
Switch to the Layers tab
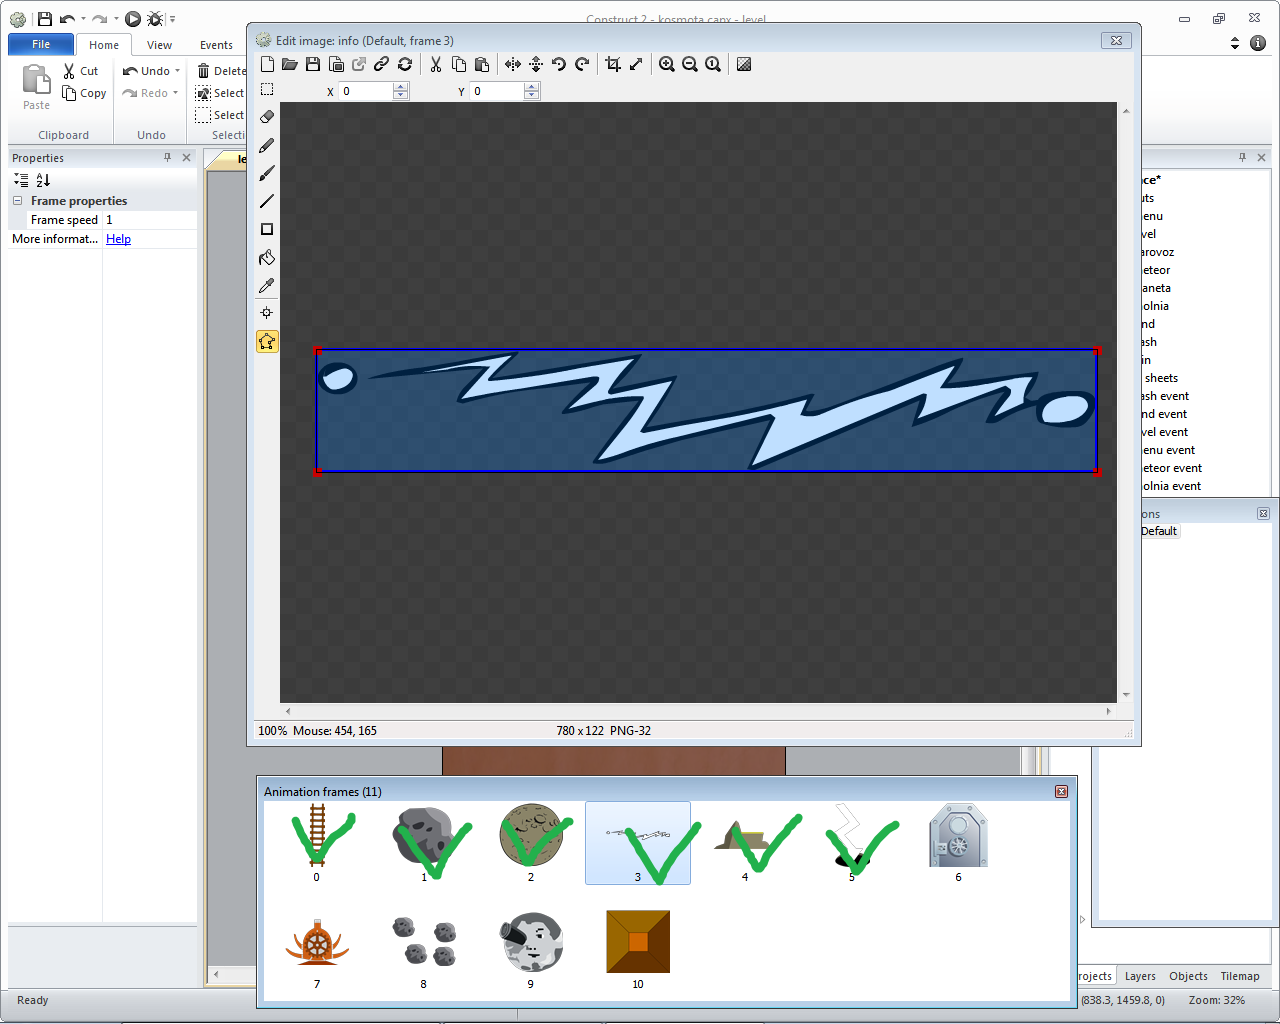(x=1140, y=976)
